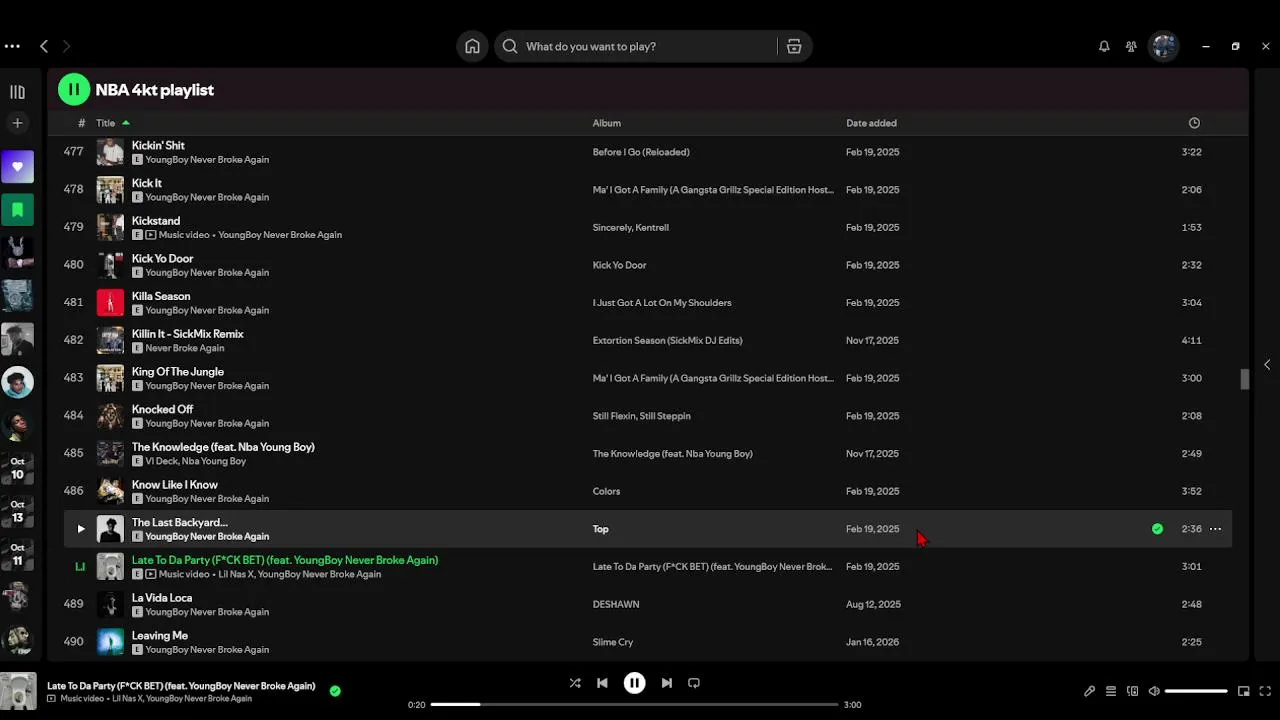Expand right side panel arrow
Viewport: 1280px width, 720px height.
(1267, 365)
